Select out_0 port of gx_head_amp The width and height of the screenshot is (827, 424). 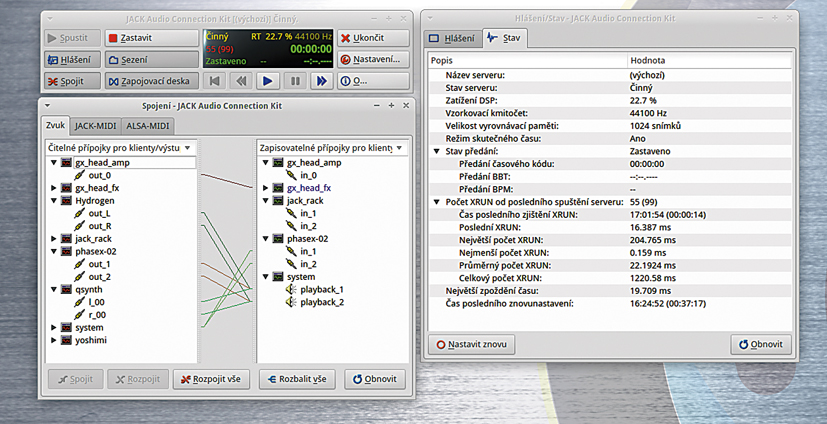tap(100, 175)
